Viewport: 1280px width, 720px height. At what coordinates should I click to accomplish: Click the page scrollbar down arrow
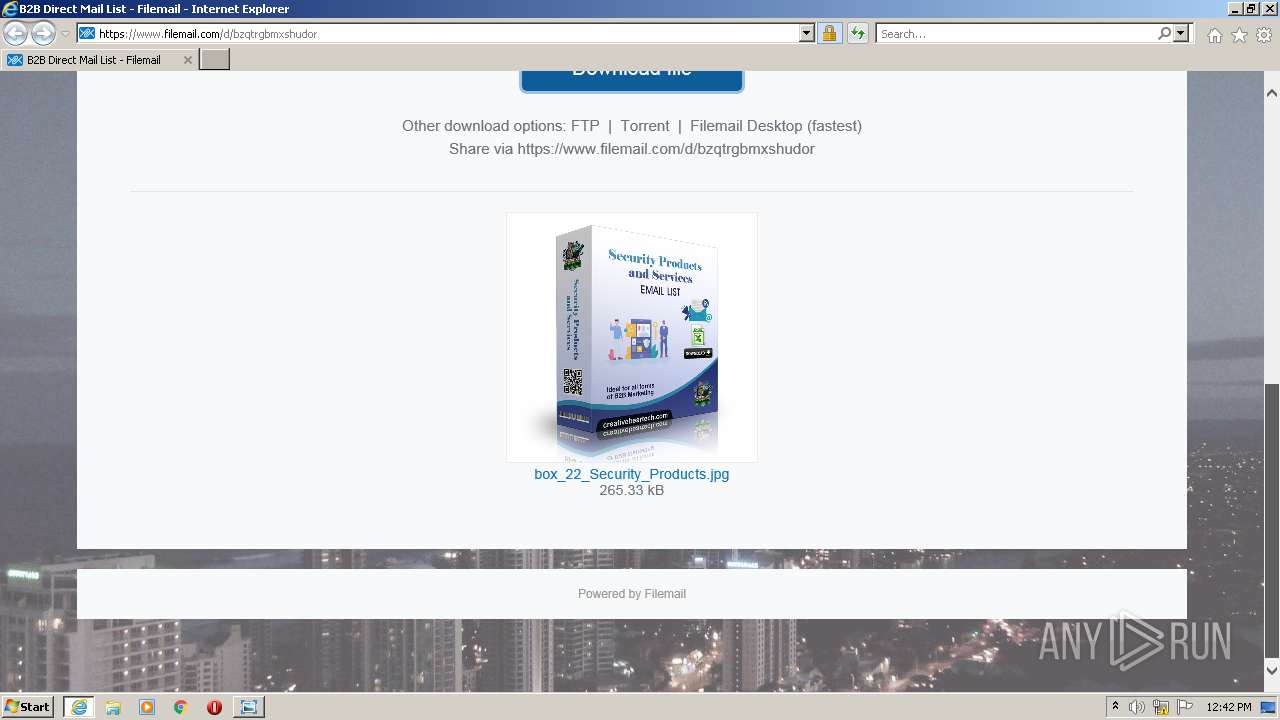pos(1272,671)
